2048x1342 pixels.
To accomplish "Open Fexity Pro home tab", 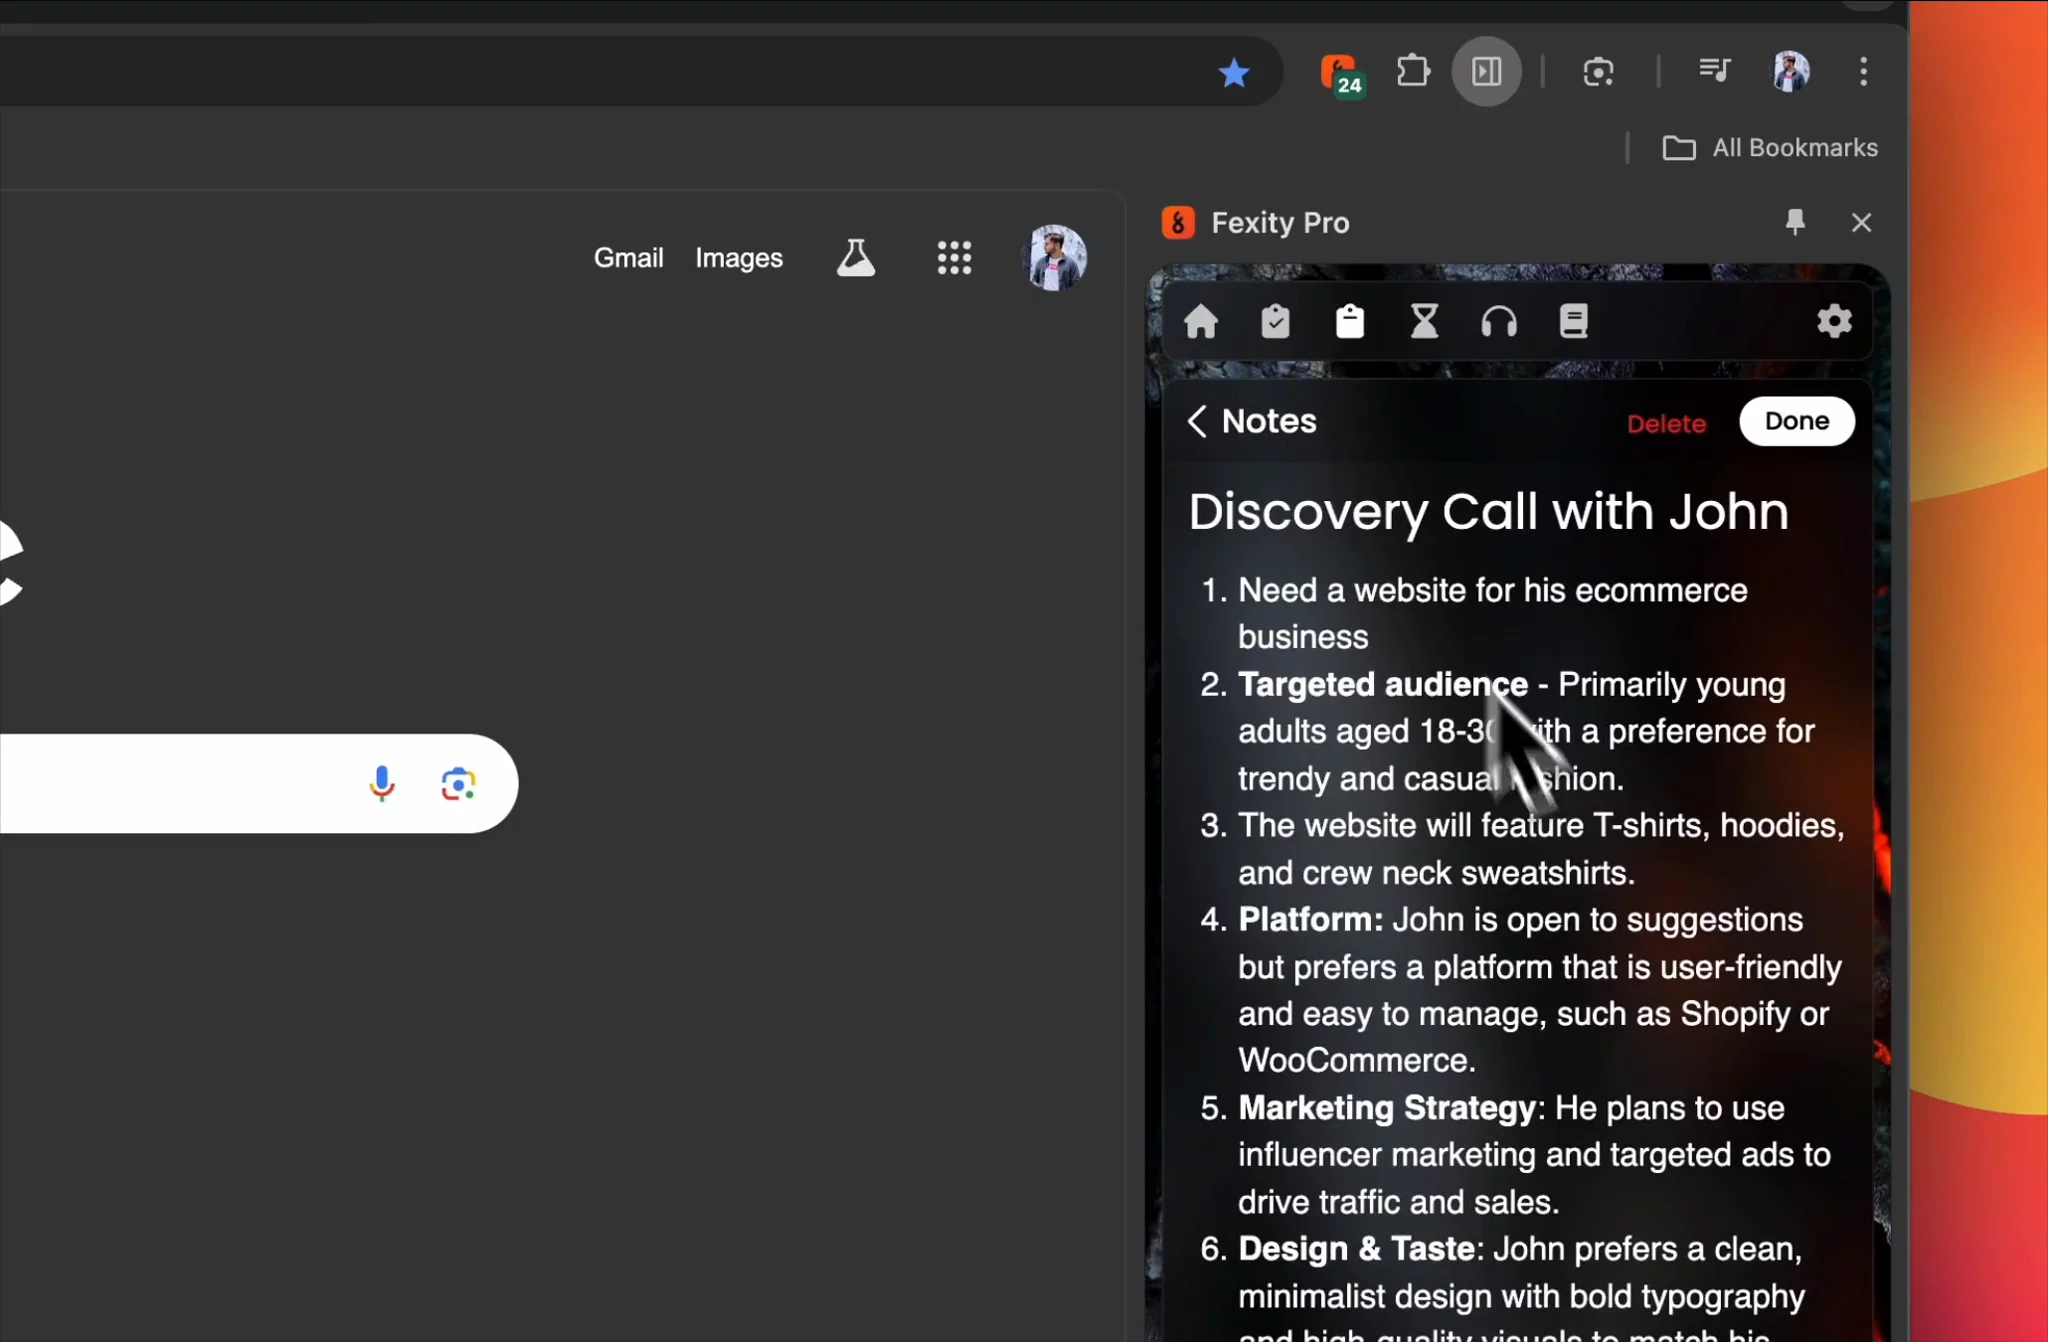I will 1201,322.
